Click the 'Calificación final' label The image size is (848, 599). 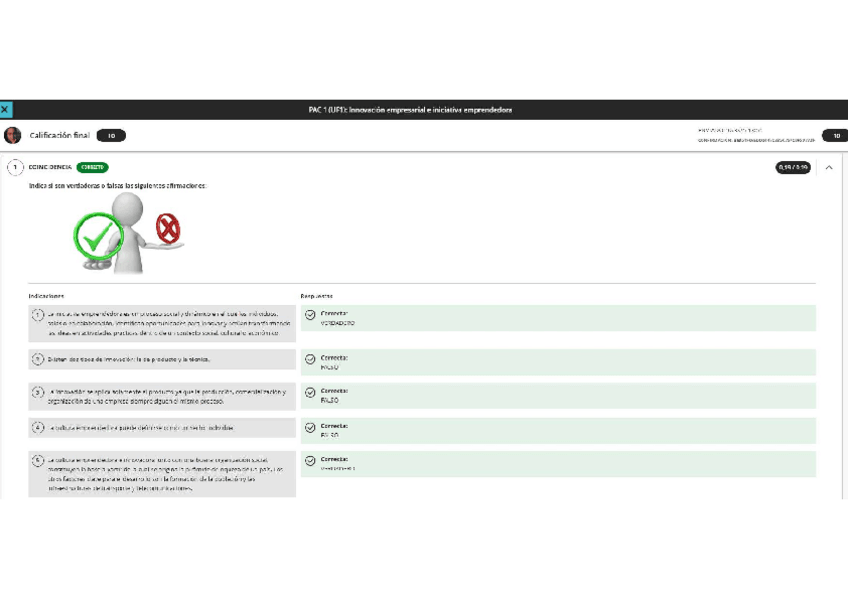[59, 135]
